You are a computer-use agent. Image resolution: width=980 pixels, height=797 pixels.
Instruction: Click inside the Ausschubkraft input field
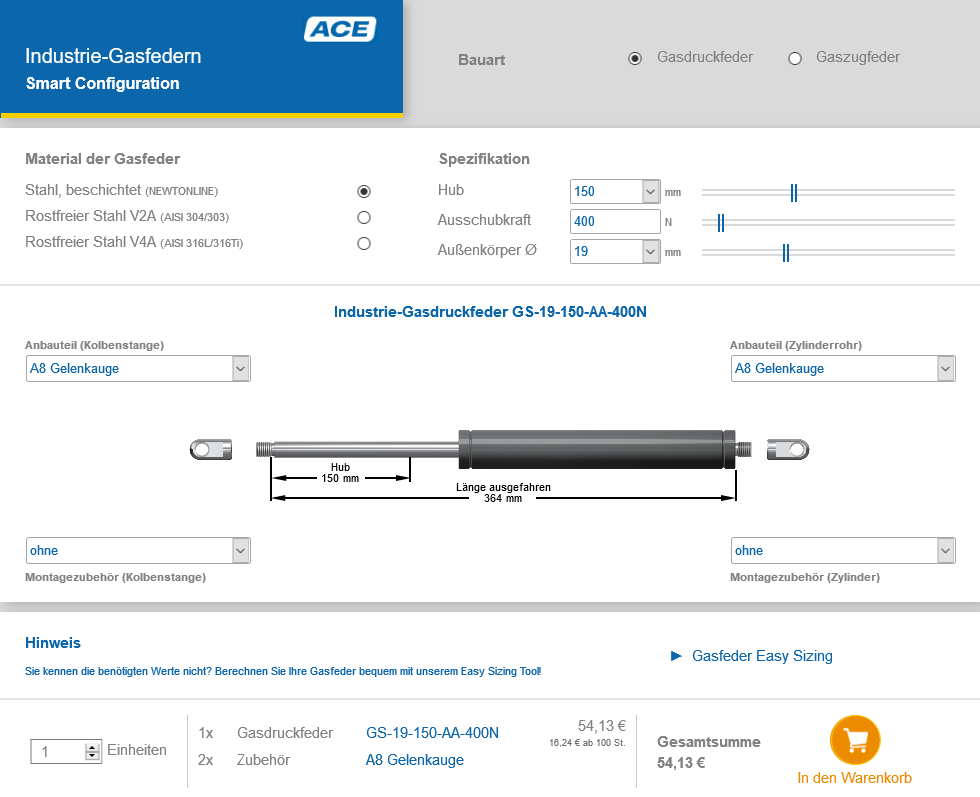[615, 221]
